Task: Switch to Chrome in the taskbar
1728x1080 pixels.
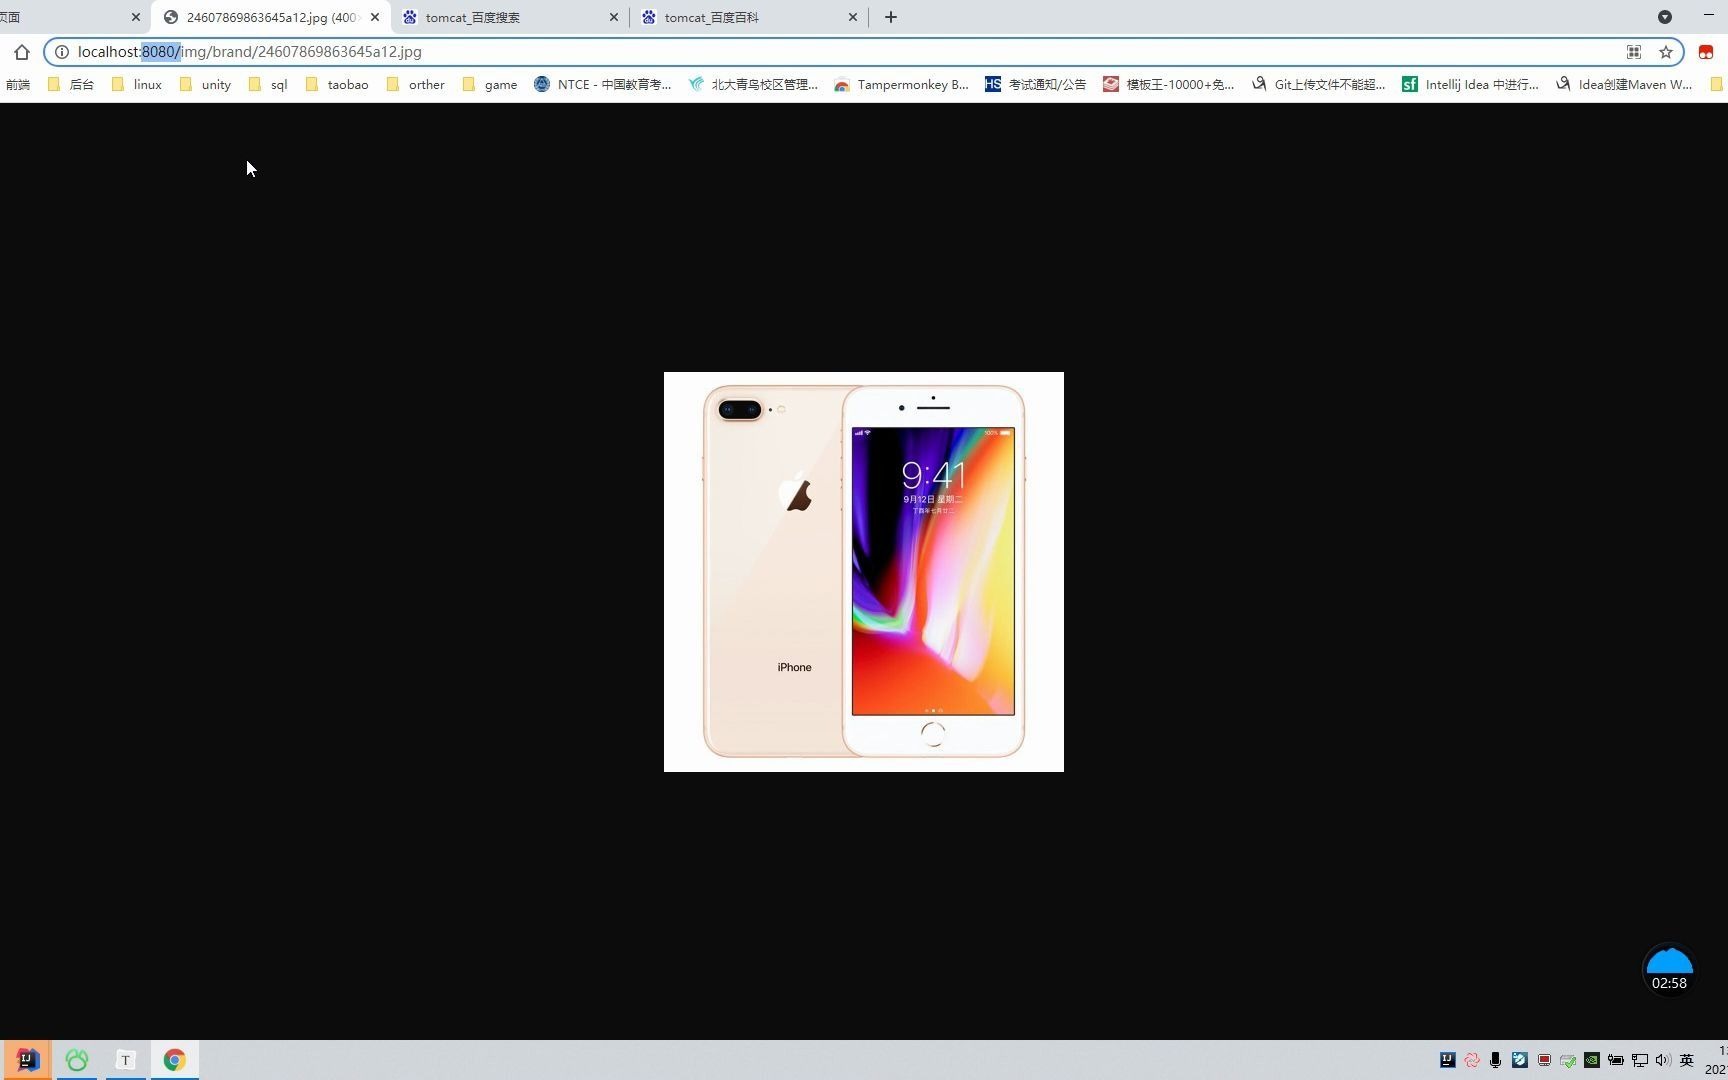Action: pyautogui.click(x=175, y=1060)
